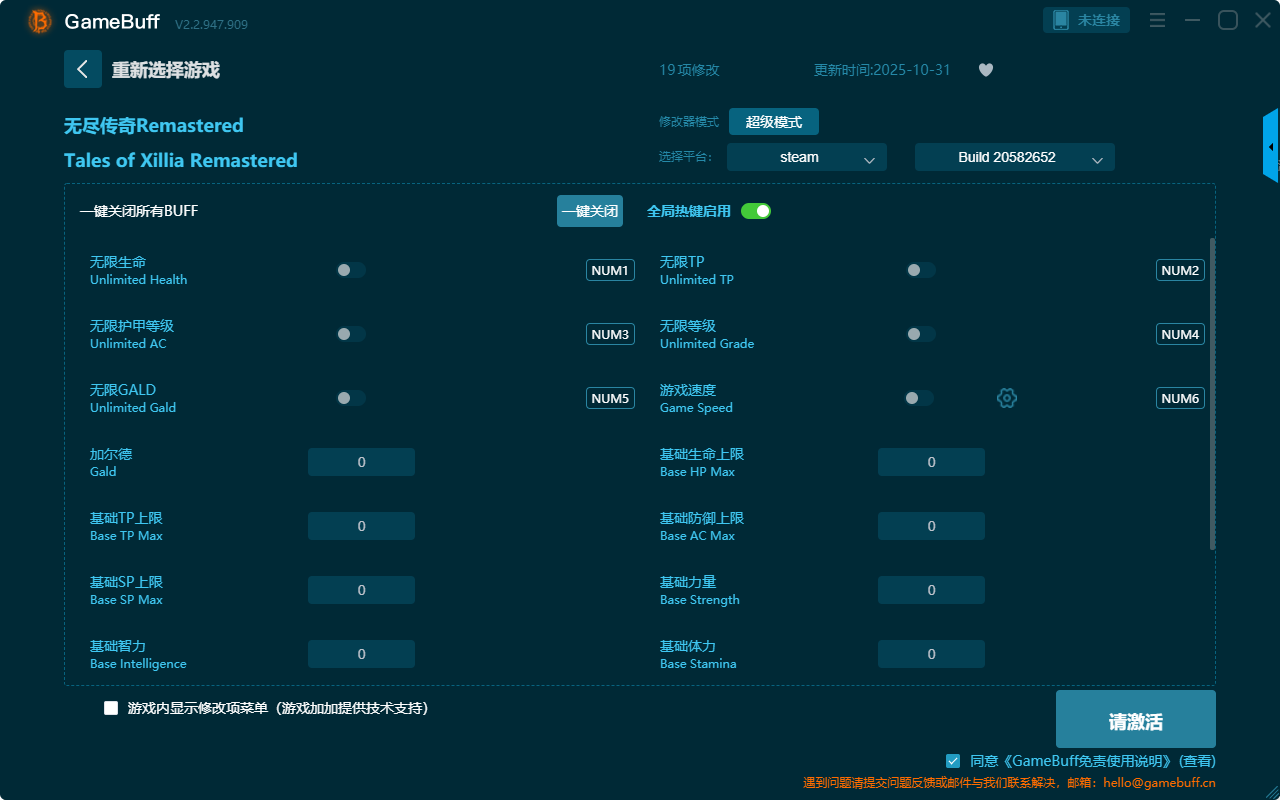This screenshot has height=800, width=1280.
Task: Click the 请激活 activate button
Action: 1135,722
